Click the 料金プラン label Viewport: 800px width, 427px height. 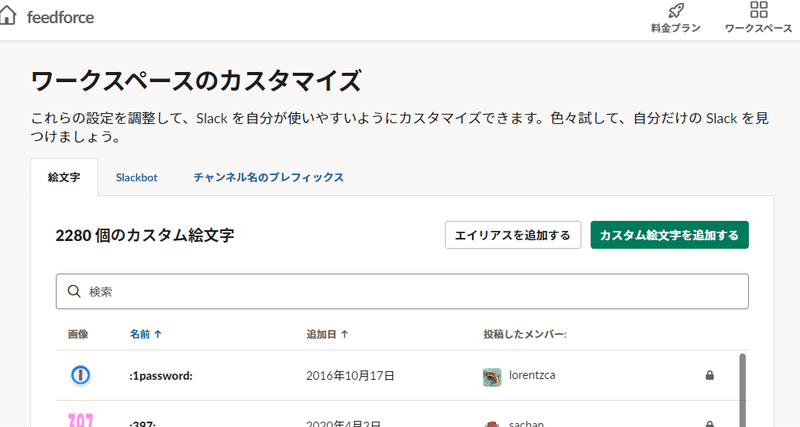click(676, 29)
